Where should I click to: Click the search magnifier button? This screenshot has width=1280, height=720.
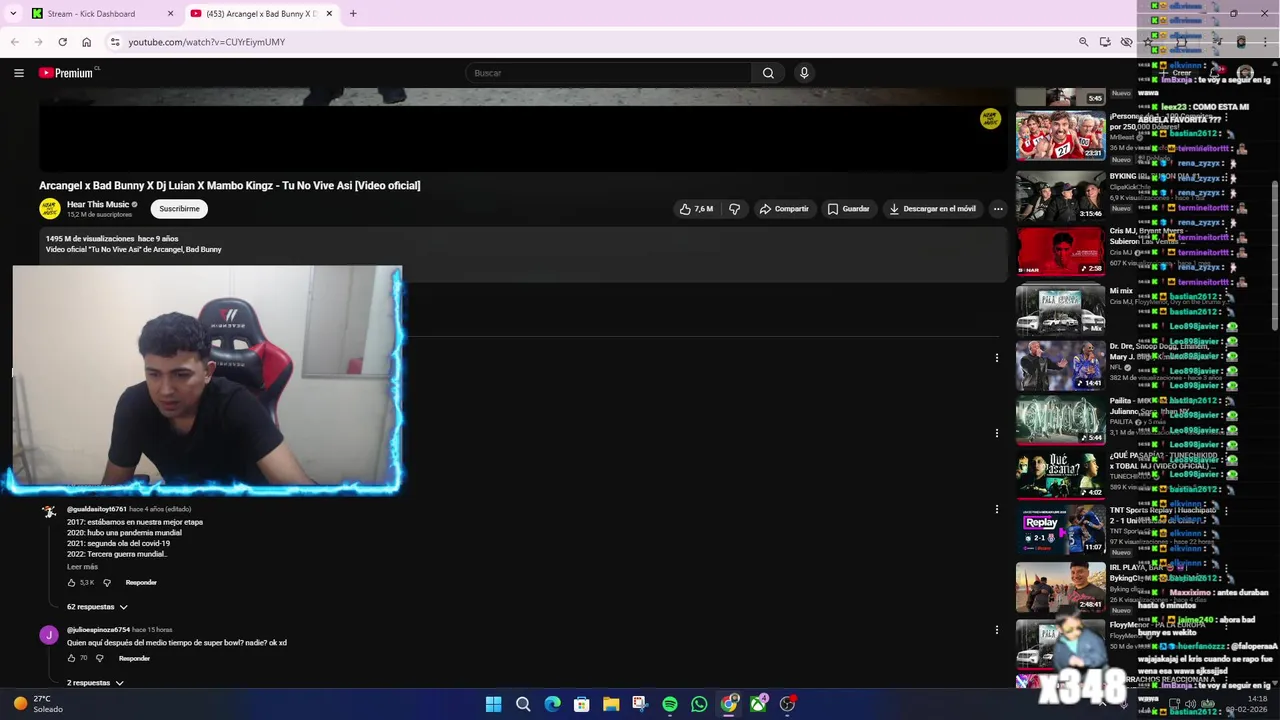point(768,73)
